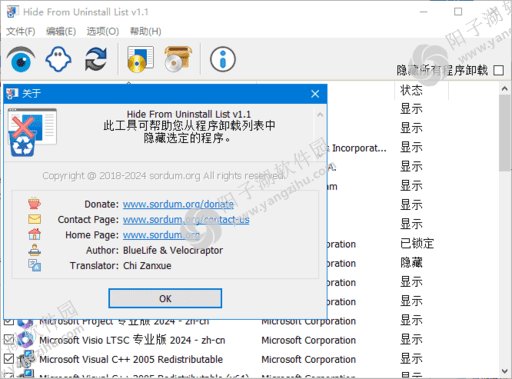512x379 pixels.
Task: Click the OK button in About dialog
Action: pyautogui.click(x=165, y=298)
